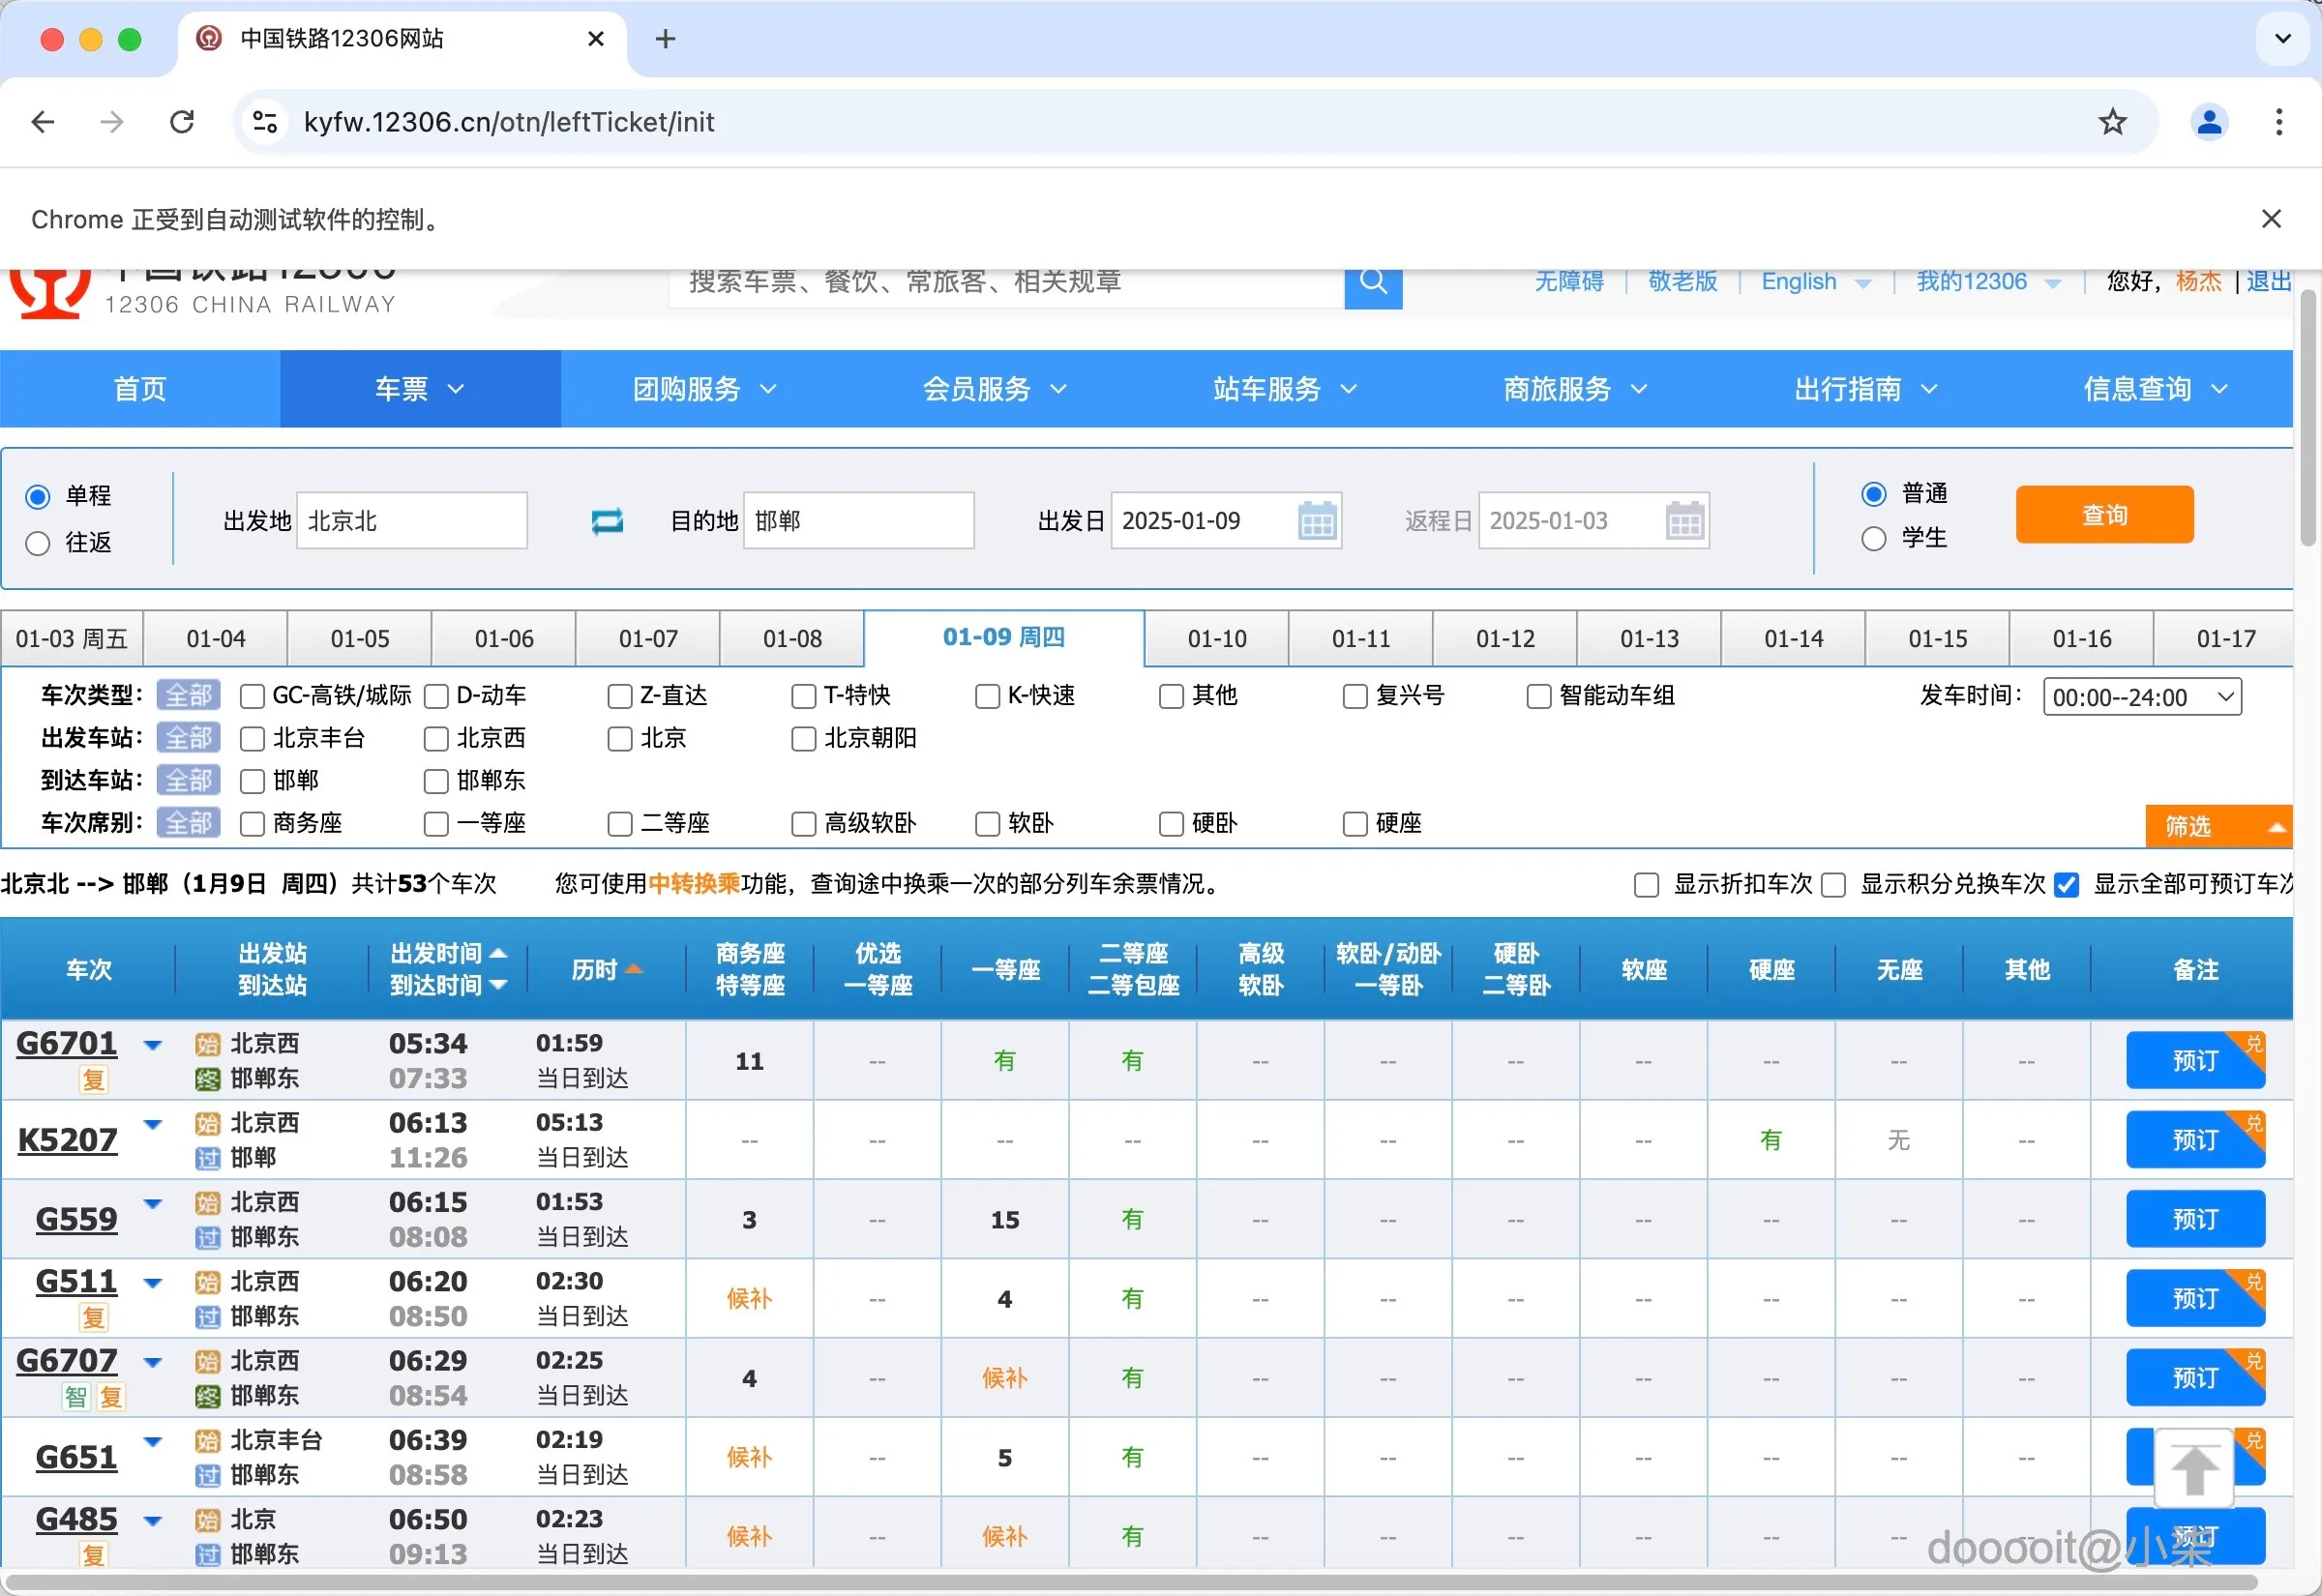Click the search magnifier icon

click(x=1373, y=284)
